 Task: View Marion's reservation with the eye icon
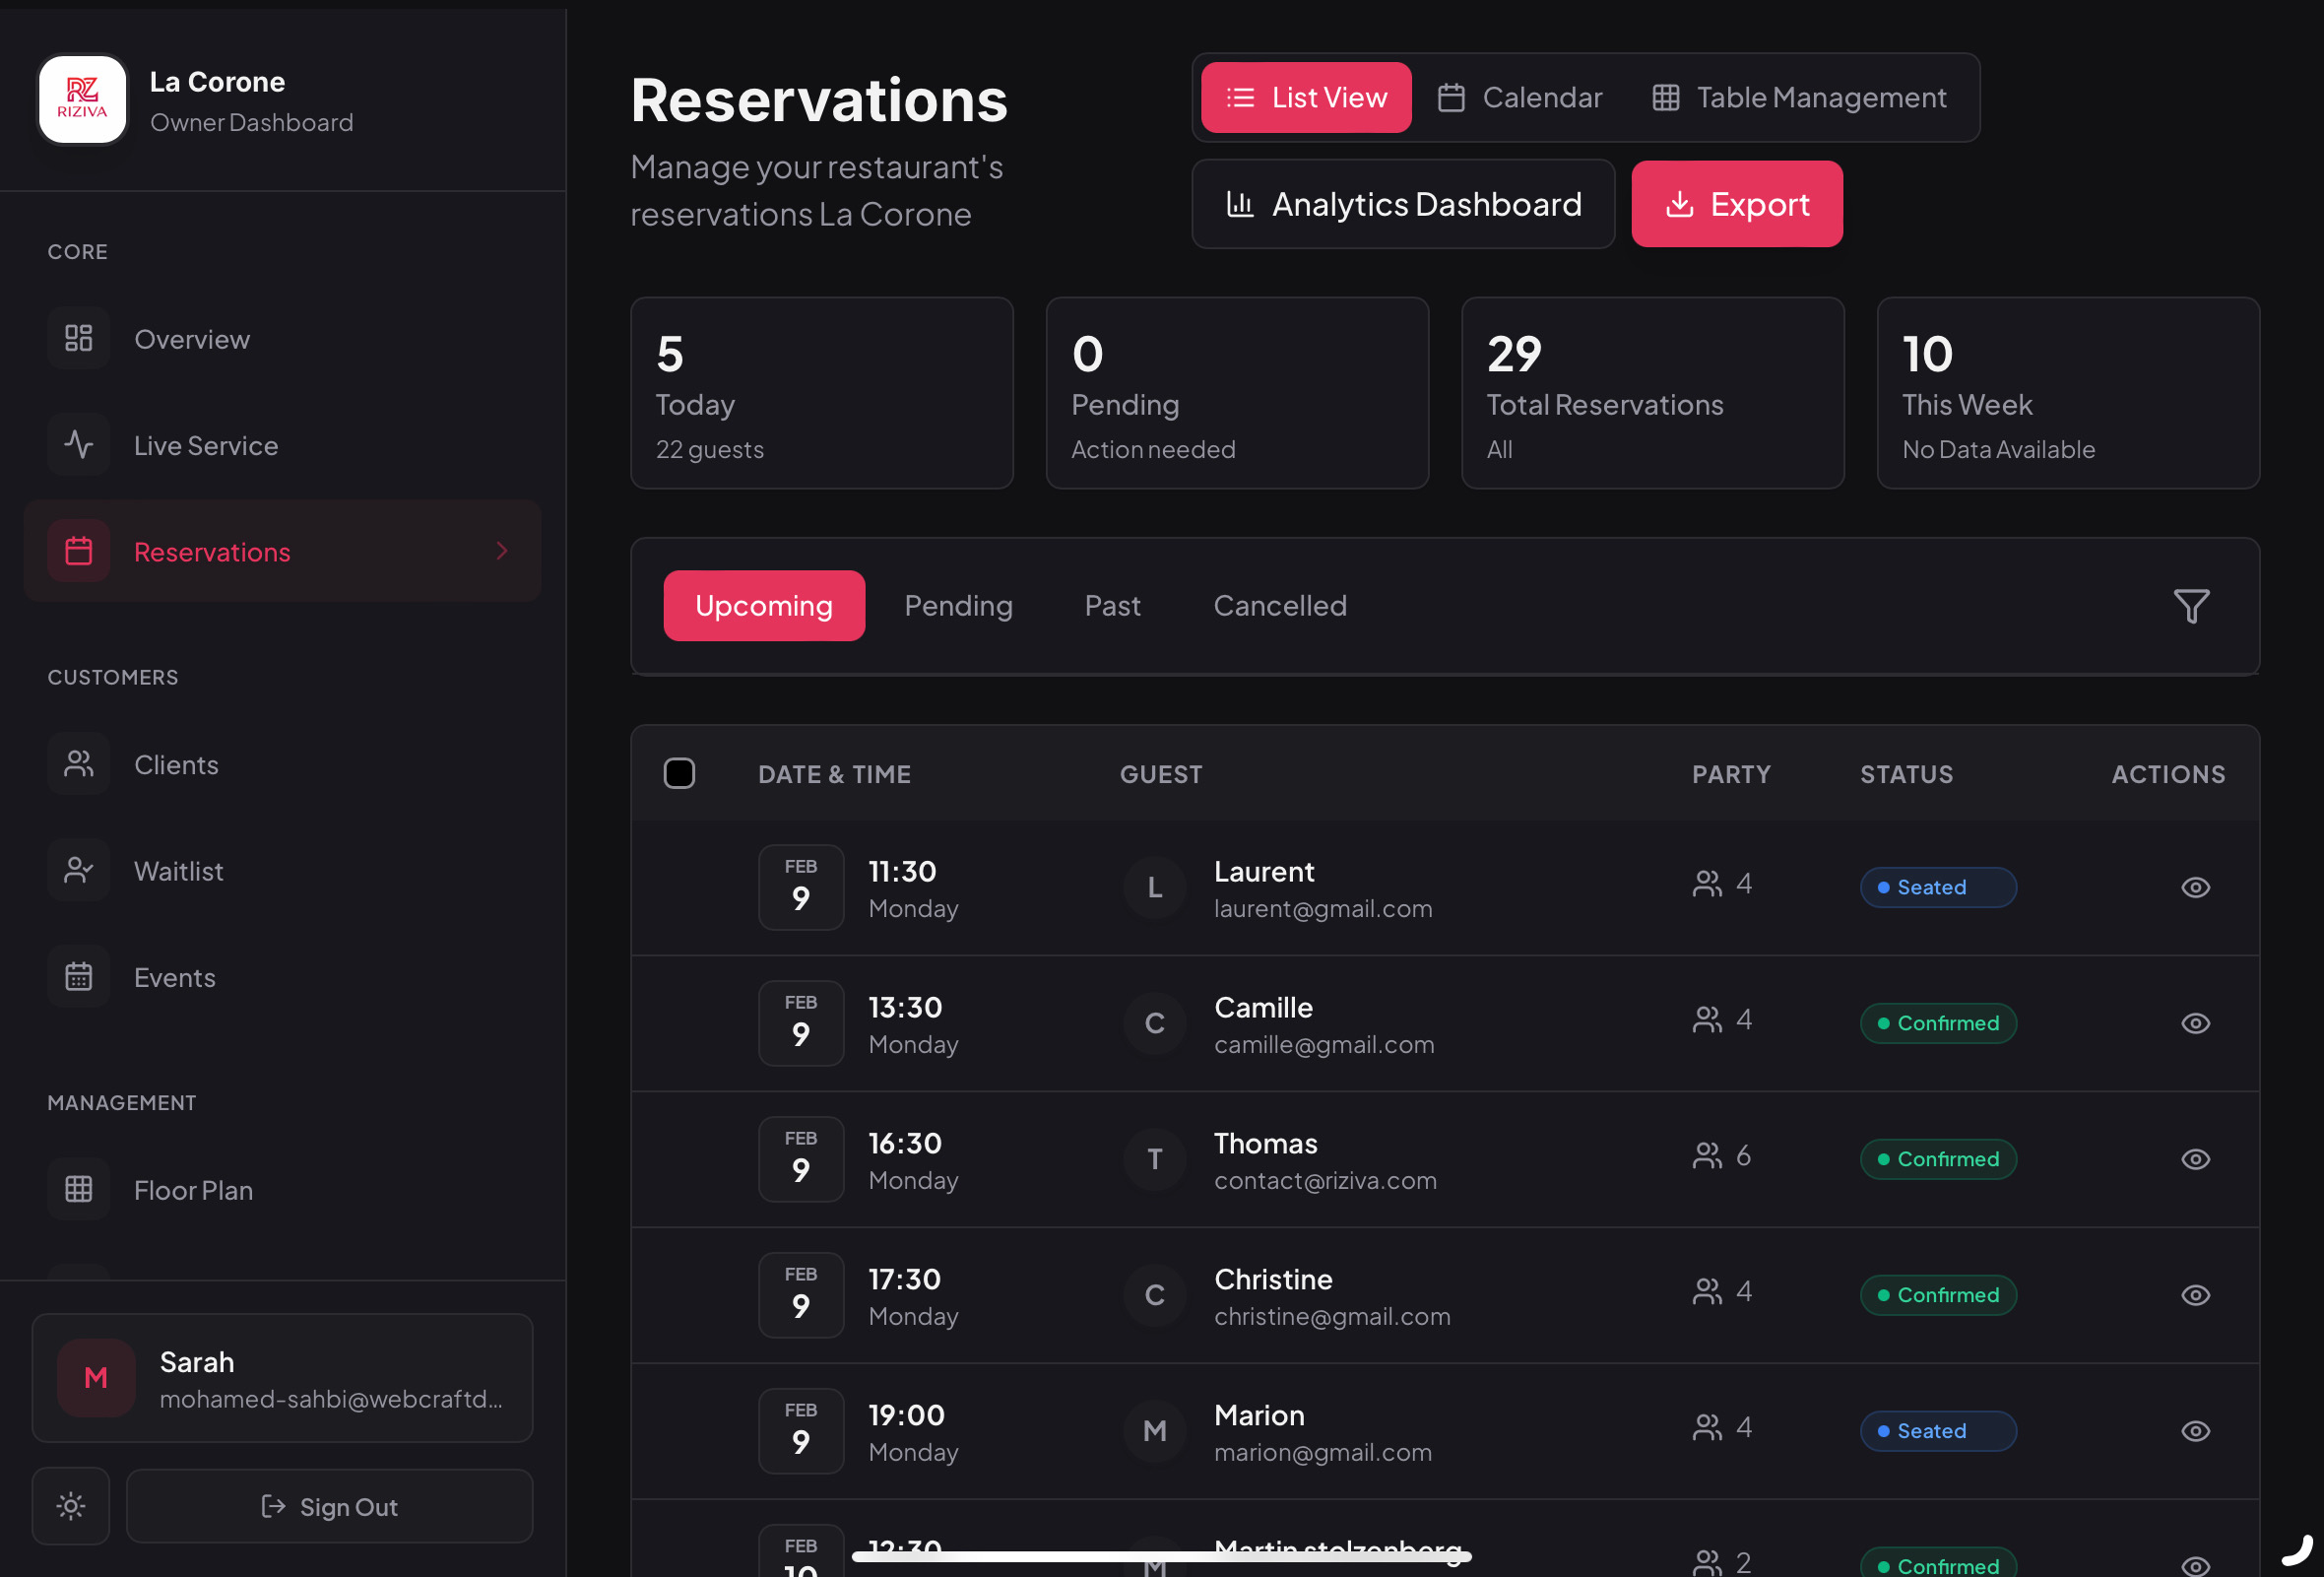2195,1431
